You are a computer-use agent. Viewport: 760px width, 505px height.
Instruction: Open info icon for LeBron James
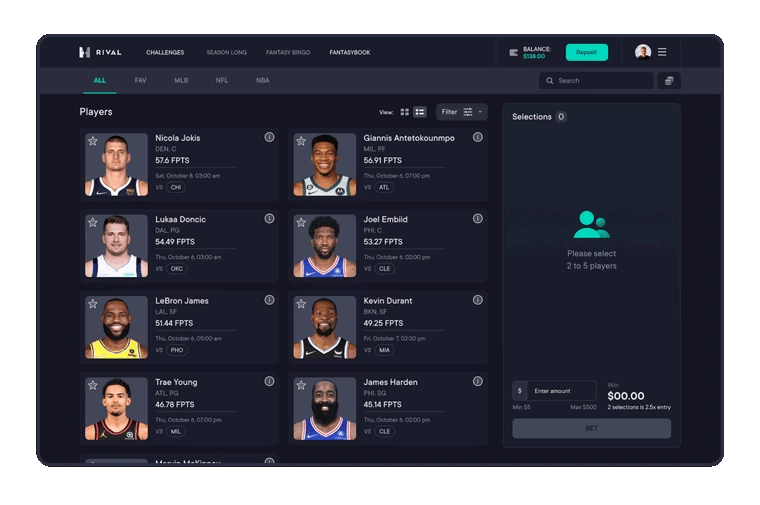(269, 300)
